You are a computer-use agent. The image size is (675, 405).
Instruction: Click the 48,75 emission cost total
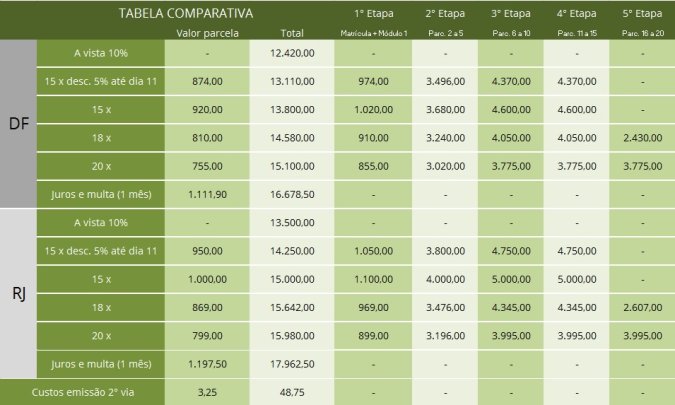click(x=293, y=392)
